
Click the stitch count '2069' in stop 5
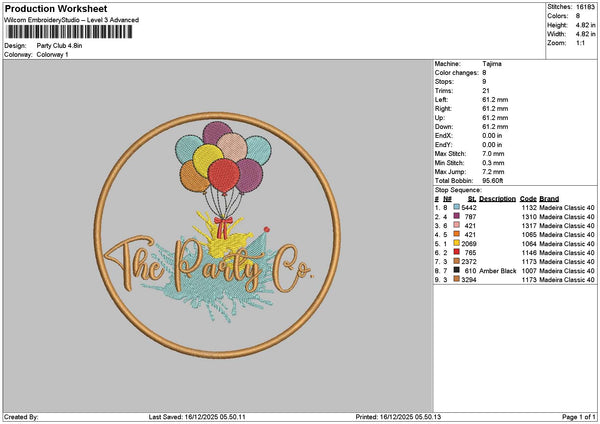pyautogui.click(x=469, y=244)
